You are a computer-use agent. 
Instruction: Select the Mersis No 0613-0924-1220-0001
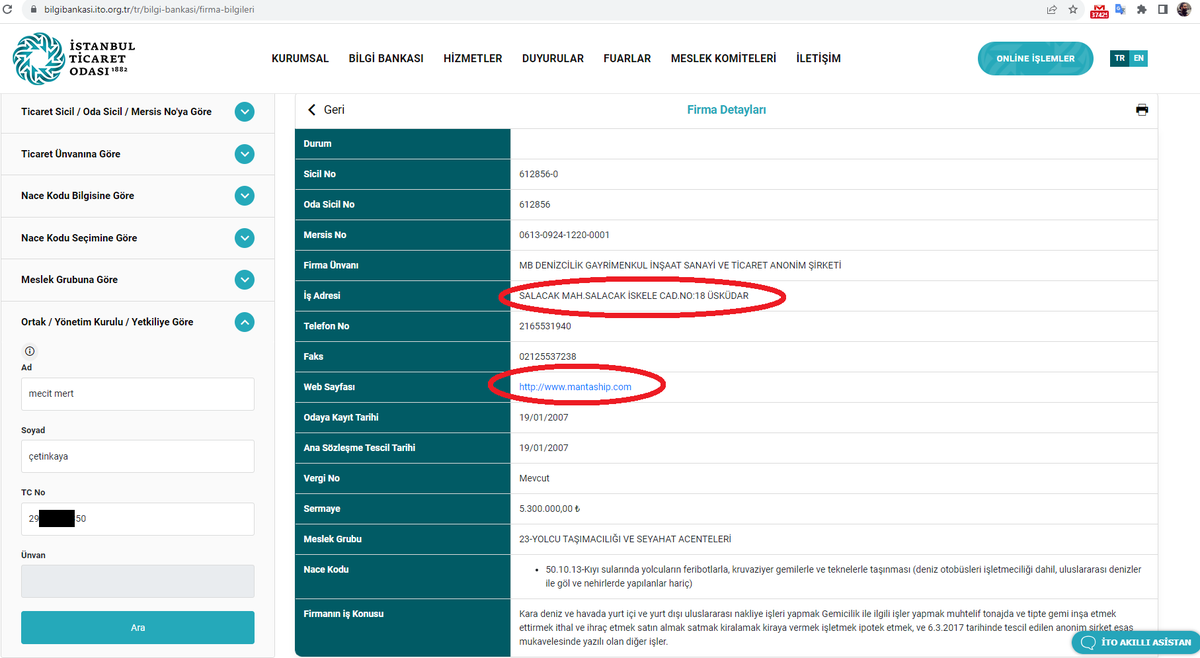click(x=564, y=235)
